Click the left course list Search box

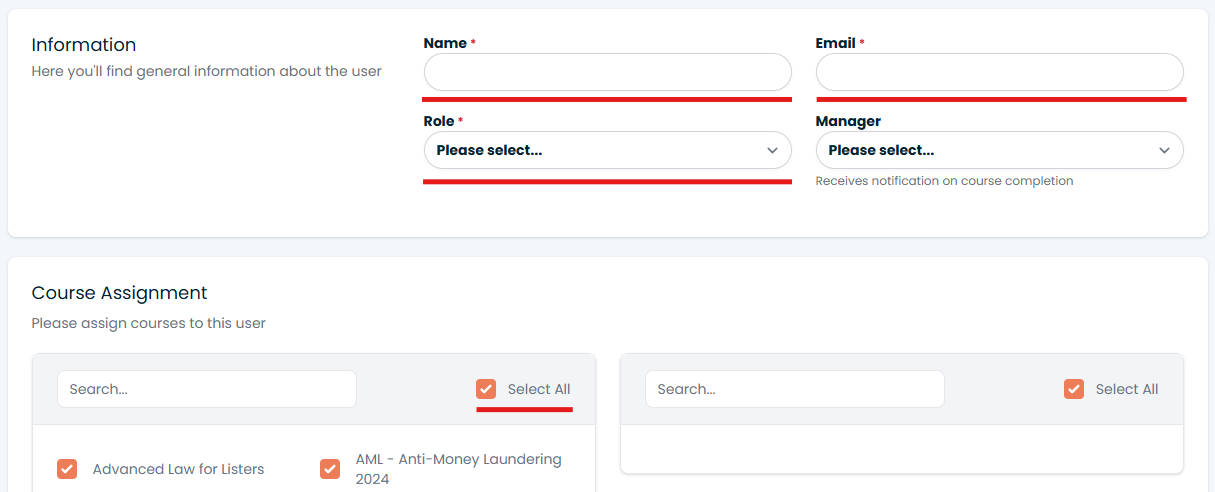click(207, 389)
